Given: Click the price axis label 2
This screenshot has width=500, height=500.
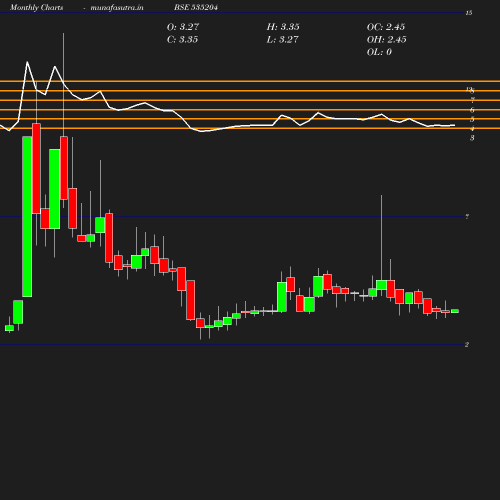Looking at the screenshot, I should pyautogui.click(x=467, y=345).
